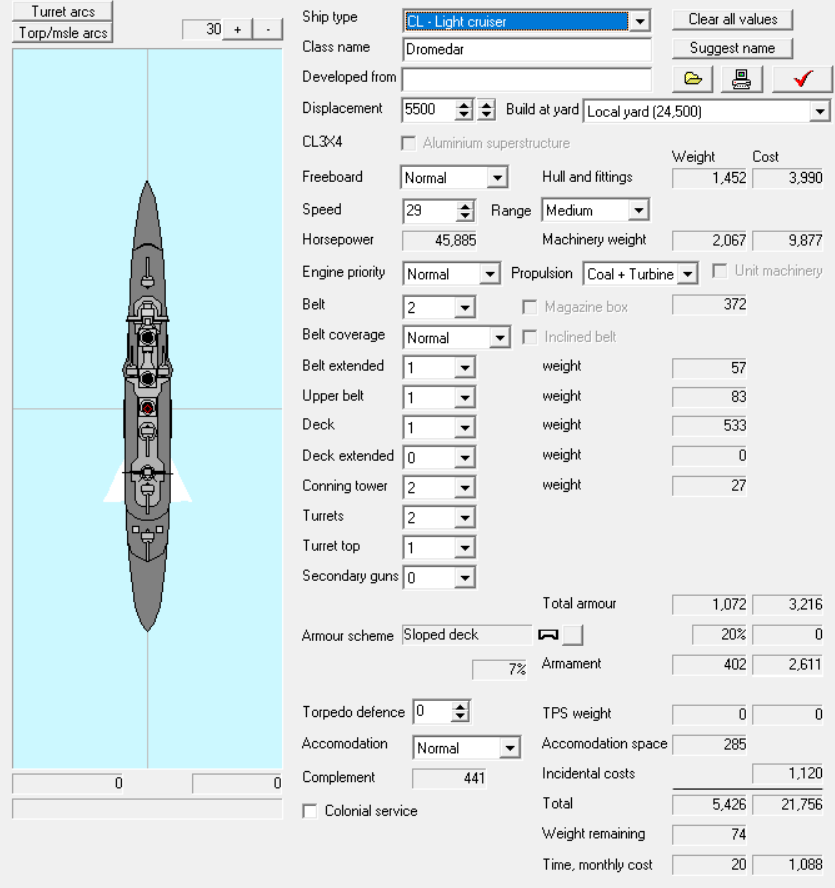The width and height of the screenshot is (835, 888).
Task: Click the Speed spinner arrows
Action: (x=464, y=211)
